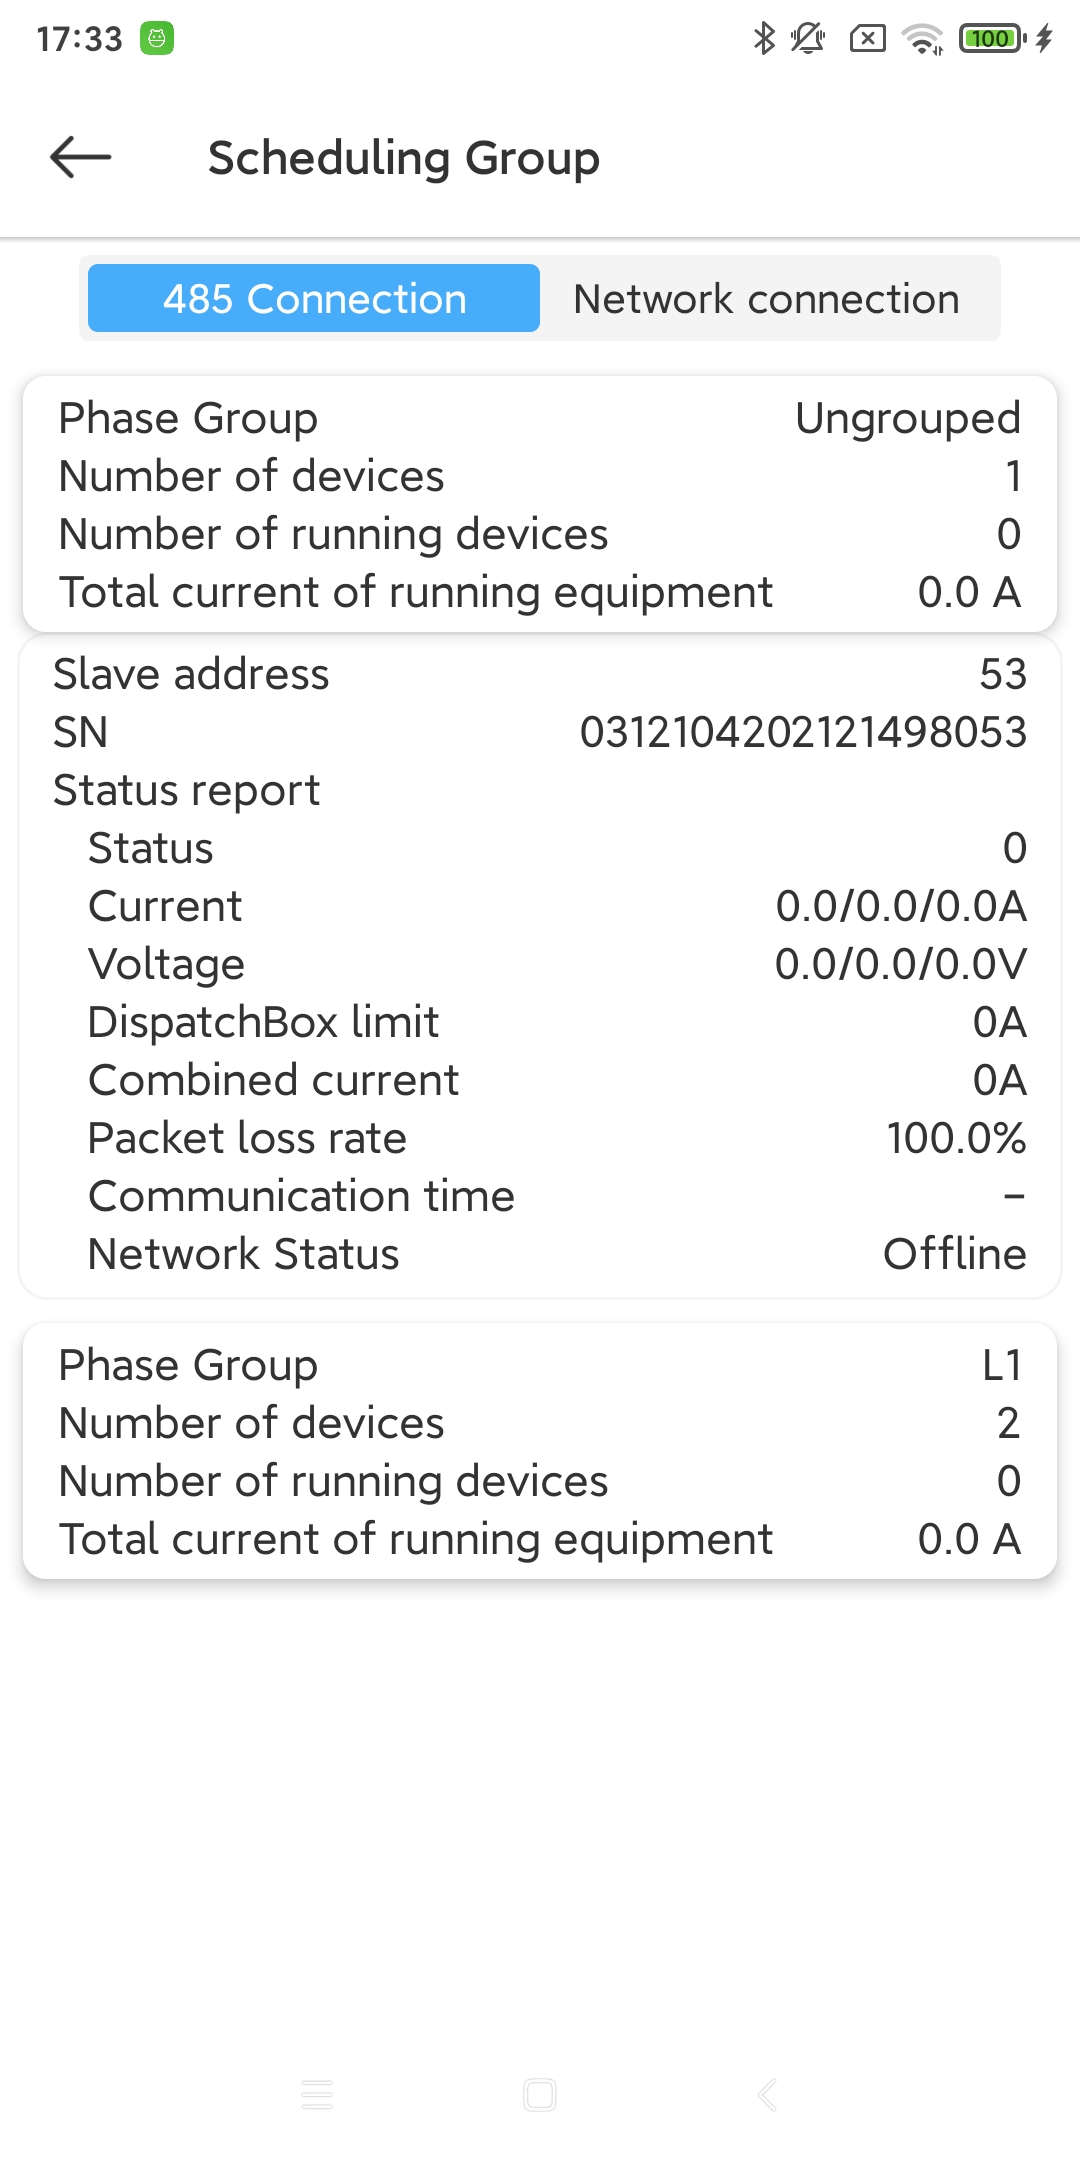The height and width of the screenshot is (2160, 1080).
Task: Switch to the Network connection tab
Action: click(766, 299)
